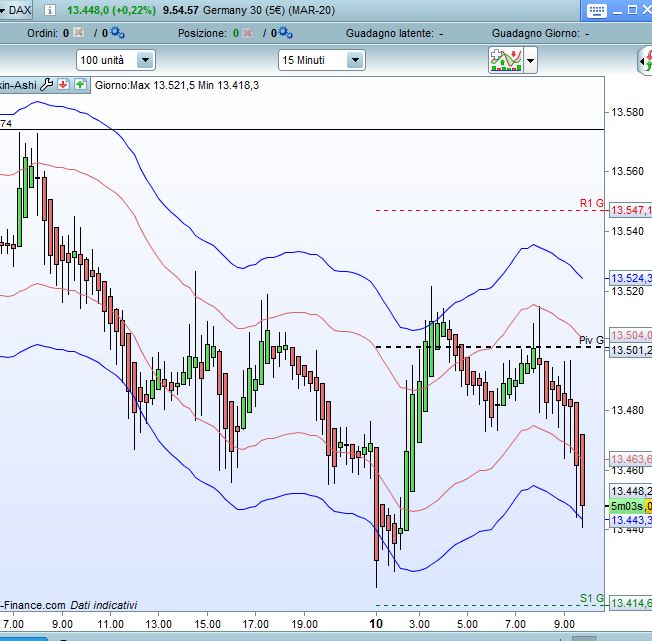The height and width of the screenshot is (641, 652).
Task: Click the 'Guadagno Giorno' label
Action: click(x=536, y=33)
